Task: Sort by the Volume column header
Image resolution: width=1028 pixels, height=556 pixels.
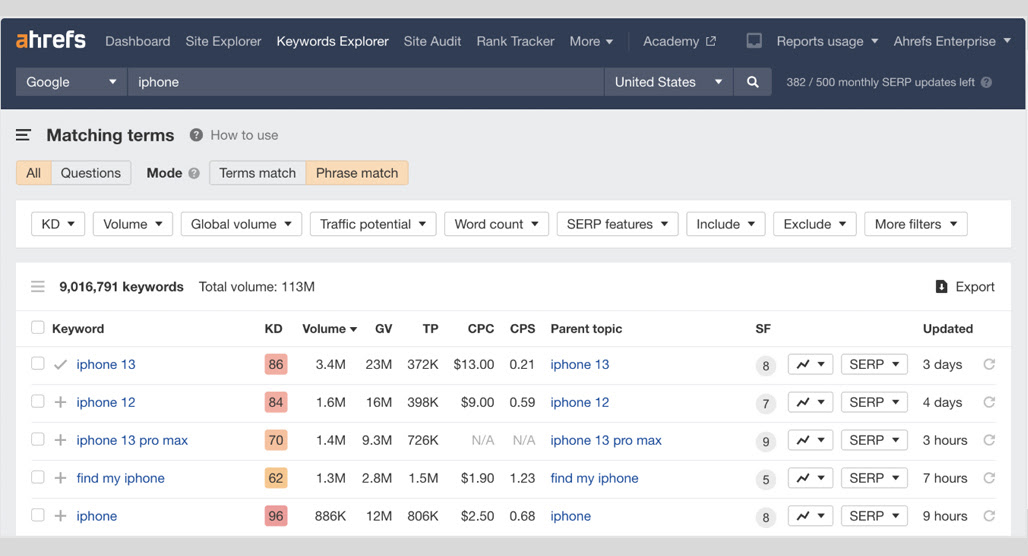Action: pos(329,328)
